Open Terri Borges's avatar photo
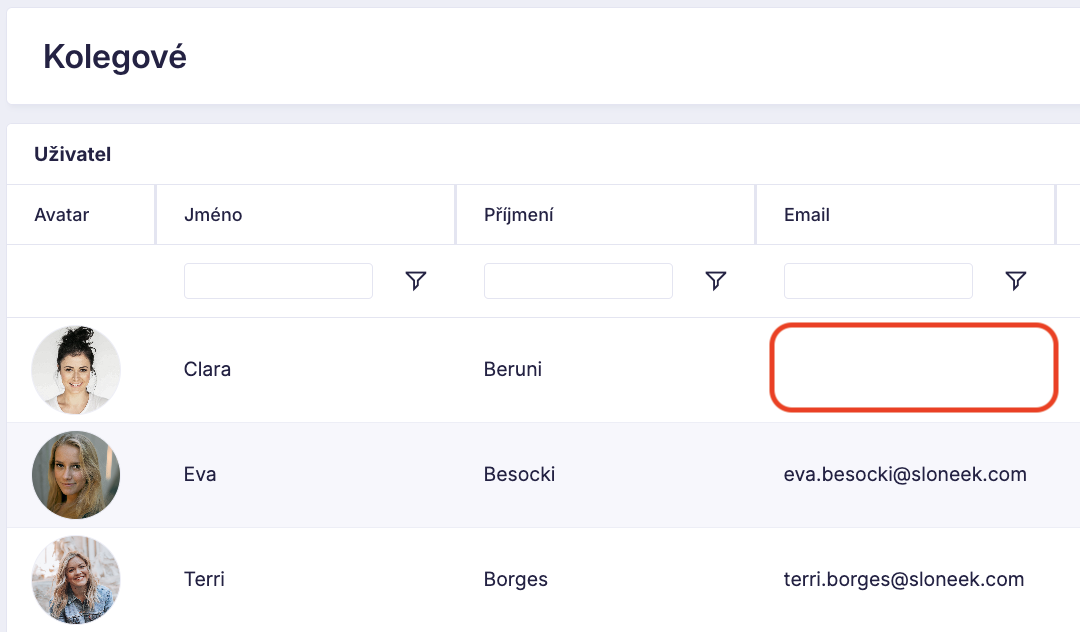 point(76,580)
